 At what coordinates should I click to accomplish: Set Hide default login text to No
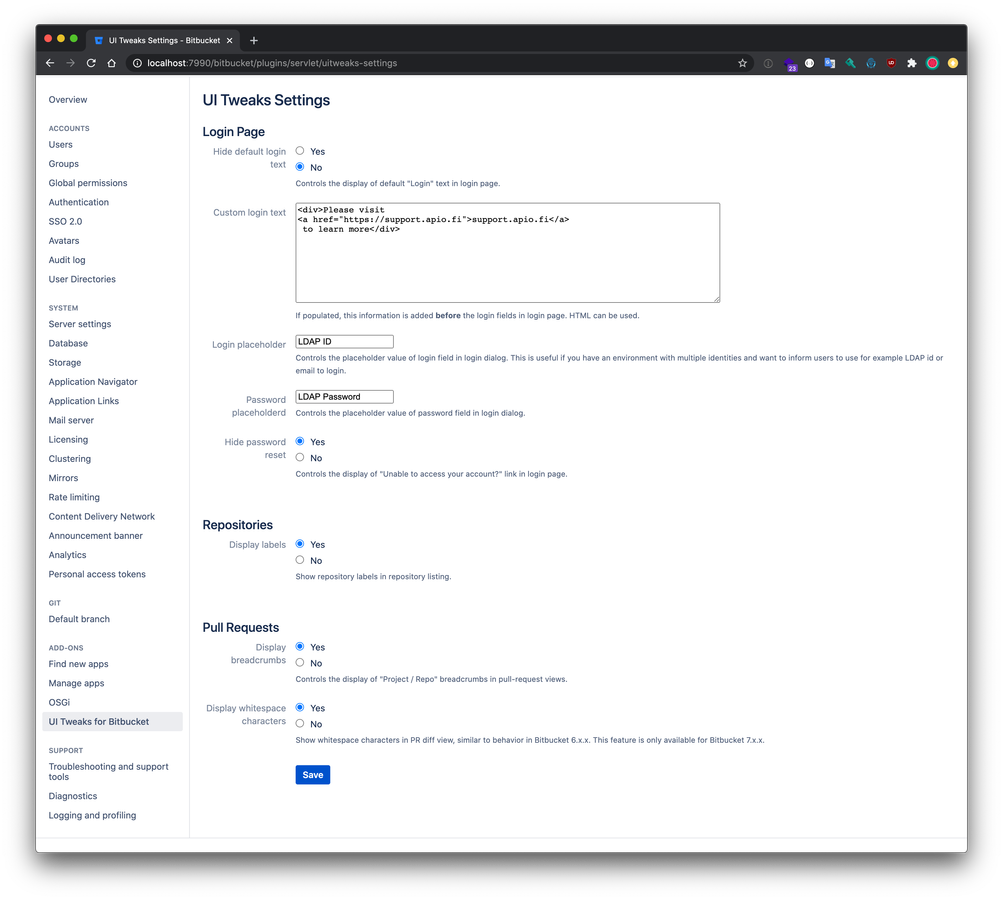(x=299, y=167)
